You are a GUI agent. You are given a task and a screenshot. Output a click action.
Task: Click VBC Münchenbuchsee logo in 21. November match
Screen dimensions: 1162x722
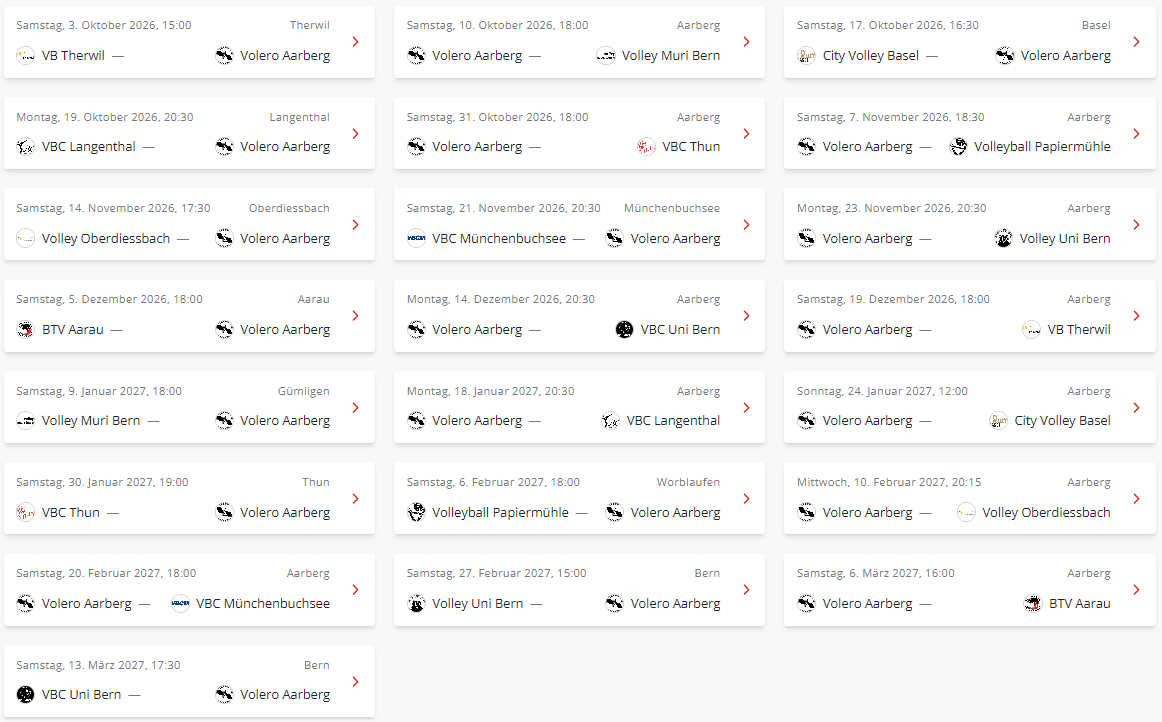click(416, 239)
